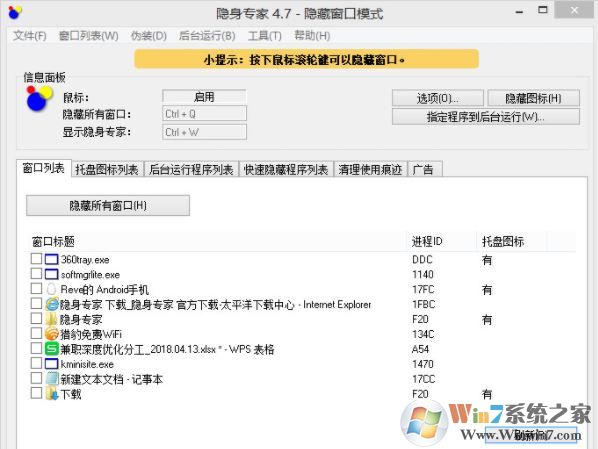Click the 启用 mouse button

click(204, 97)
